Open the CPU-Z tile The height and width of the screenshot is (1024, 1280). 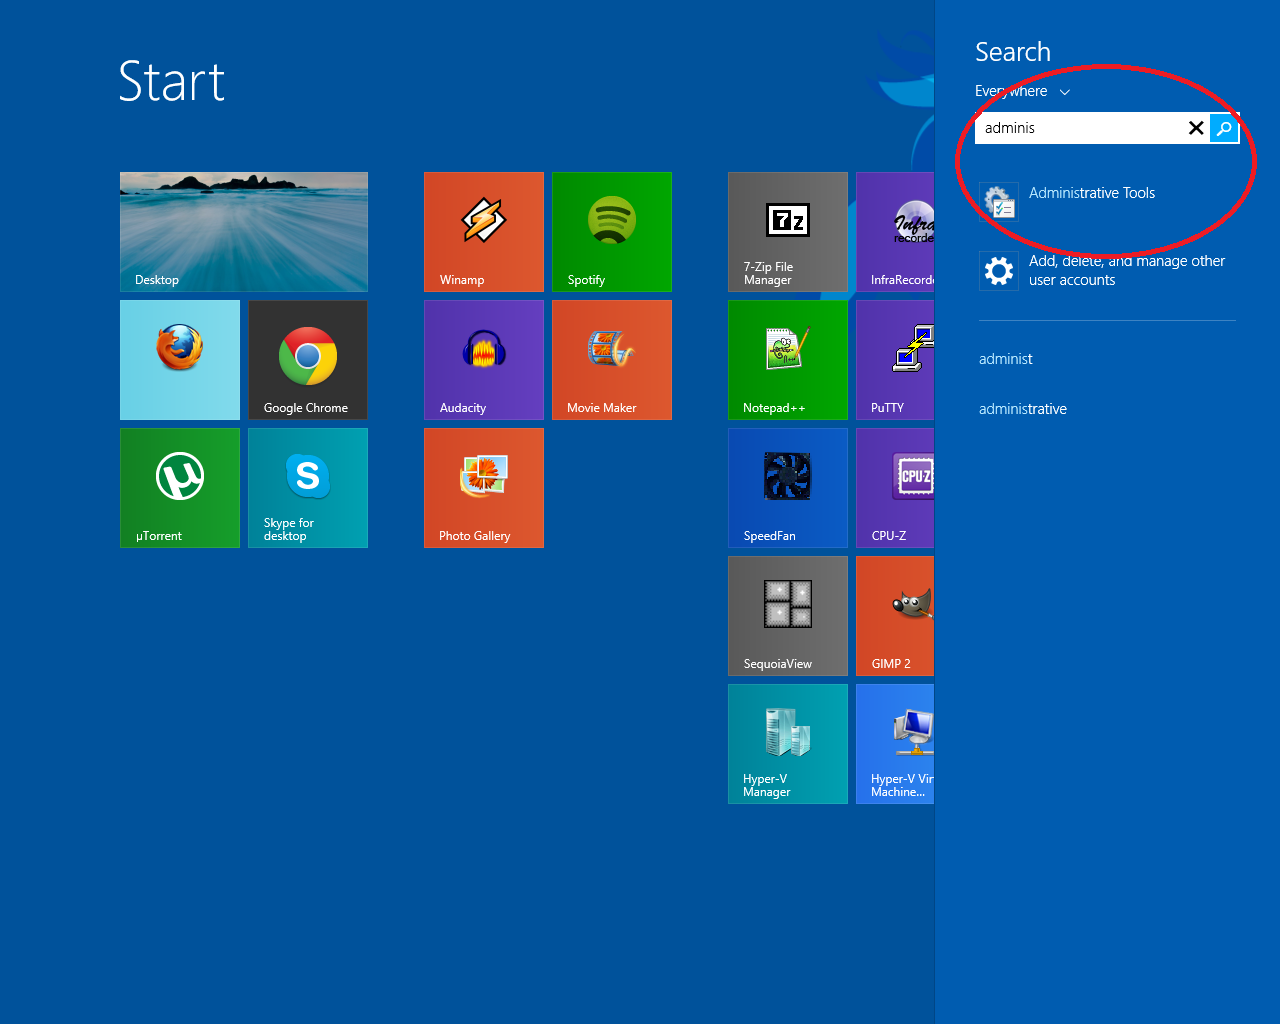(x=895, y=488)
